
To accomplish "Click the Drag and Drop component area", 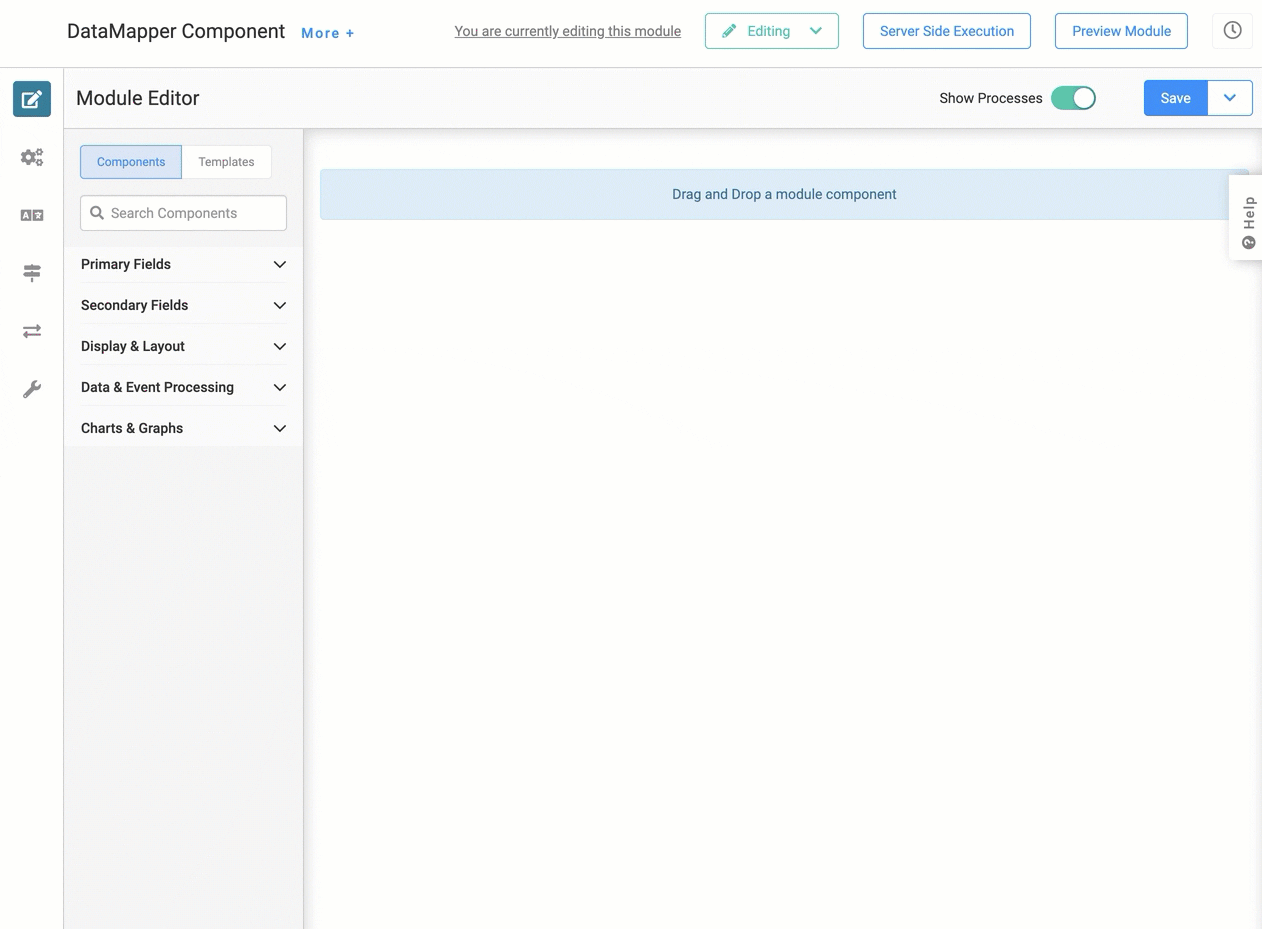I will [x=784, y=194].
